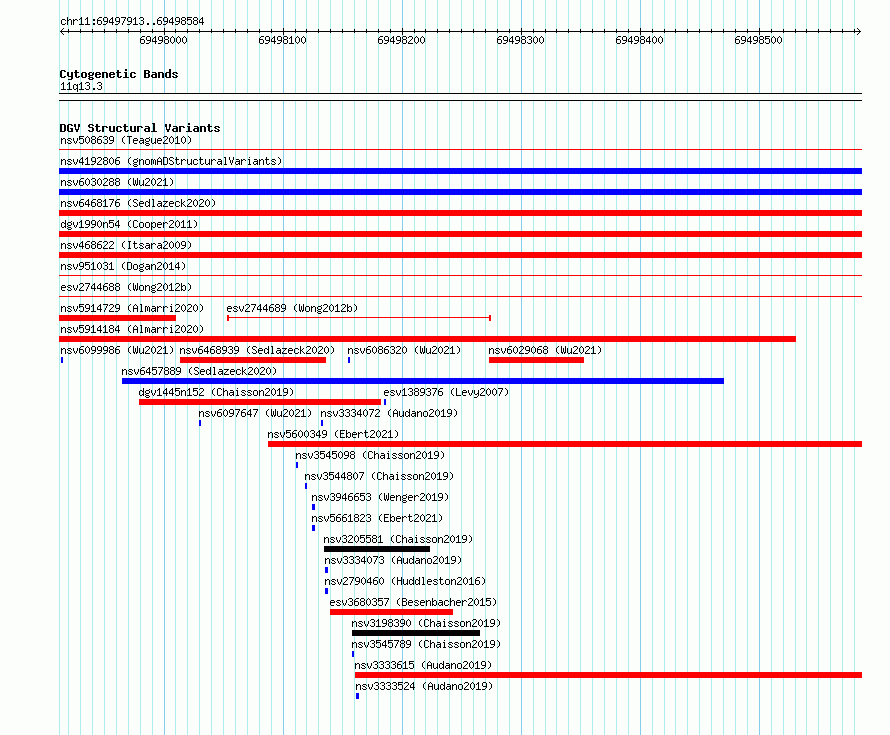890x735 pixels.
Task: Click ruler position 69498200
Action: pyautogui.click(x=401, y=40)
